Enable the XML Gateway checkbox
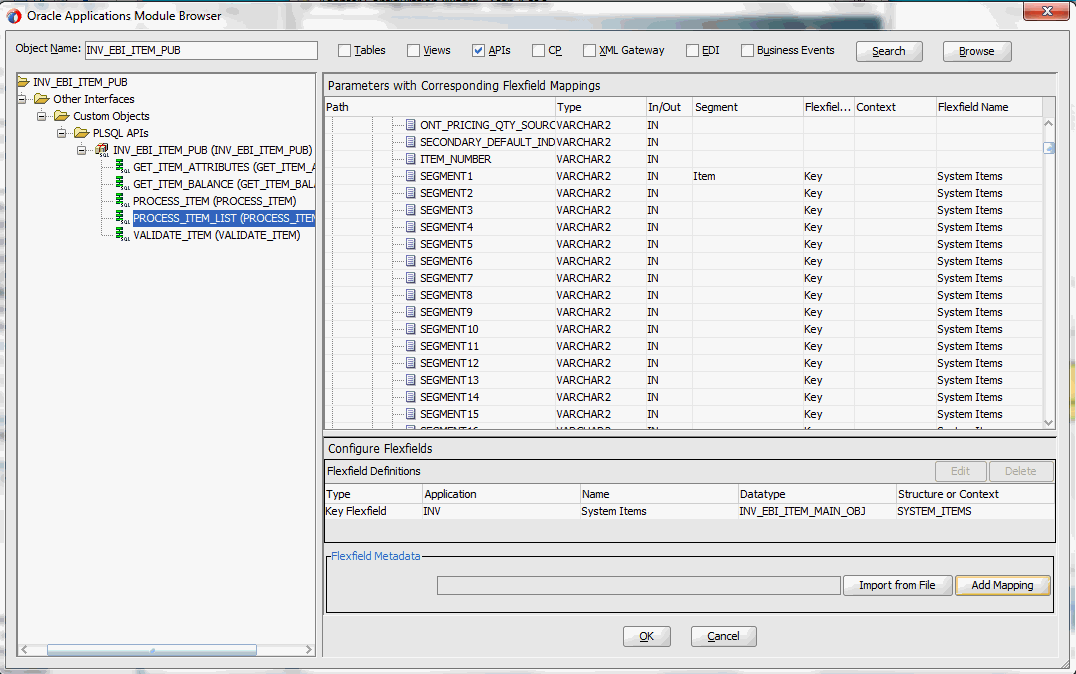1076x674 pixels. pyautogui.click(x=589, y=51)
